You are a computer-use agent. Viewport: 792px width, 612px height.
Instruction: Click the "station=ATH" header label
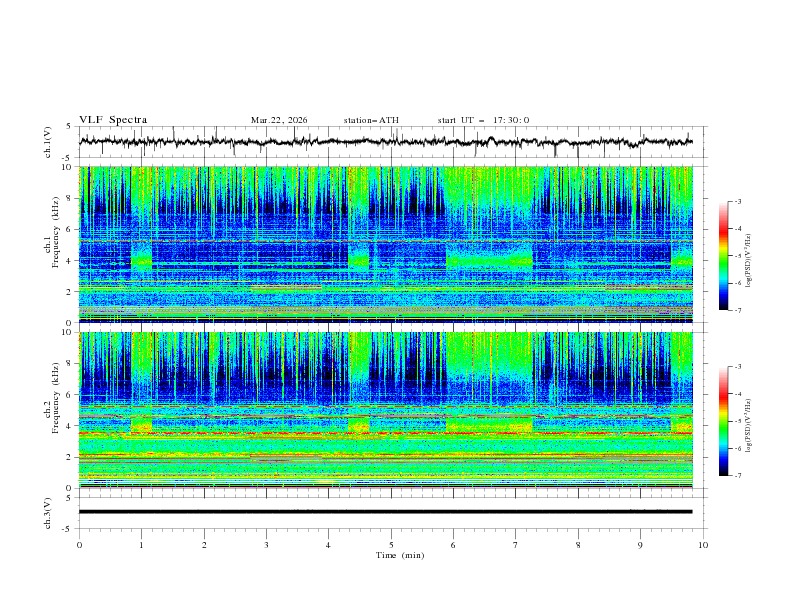coord(371,120)
